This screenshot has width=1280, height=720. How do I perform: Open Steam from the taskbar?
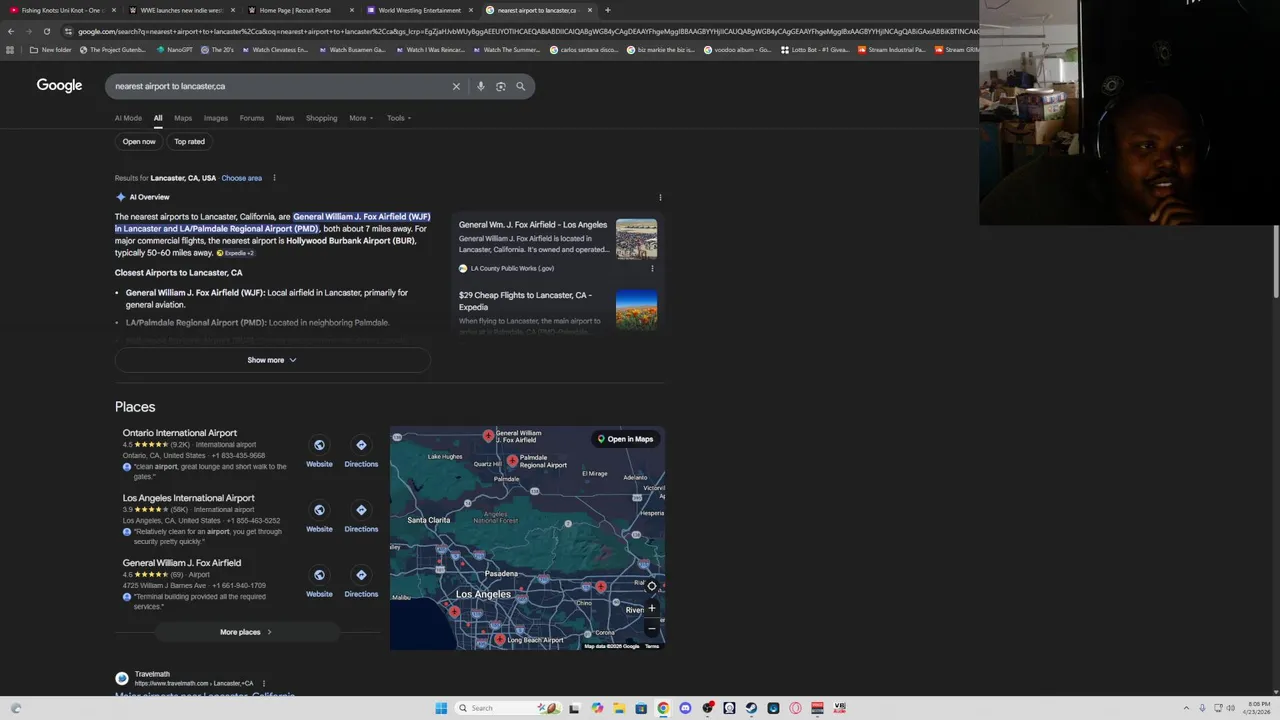(x=751, y=708)
